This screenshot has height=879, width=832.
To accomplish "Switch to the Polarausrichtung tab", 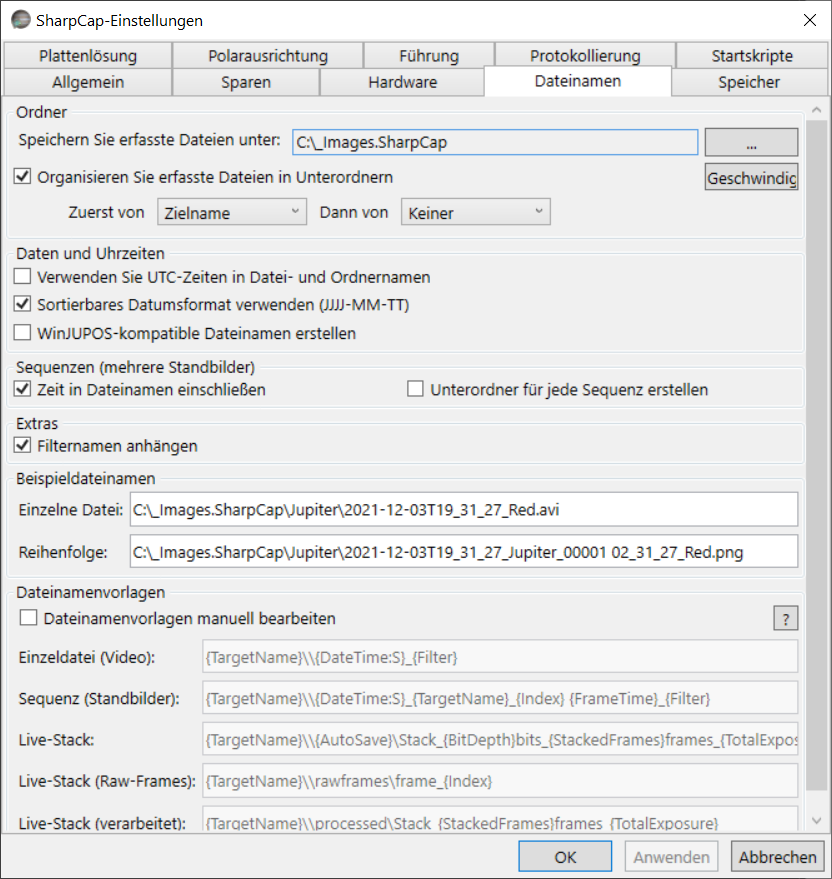I will click(x=268, y=55).
